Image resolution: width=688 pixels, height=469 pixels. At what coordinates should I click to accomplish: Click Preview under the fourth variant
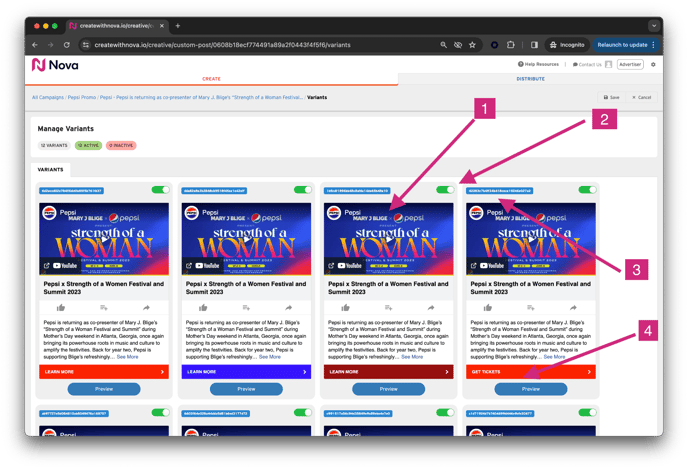531,389
